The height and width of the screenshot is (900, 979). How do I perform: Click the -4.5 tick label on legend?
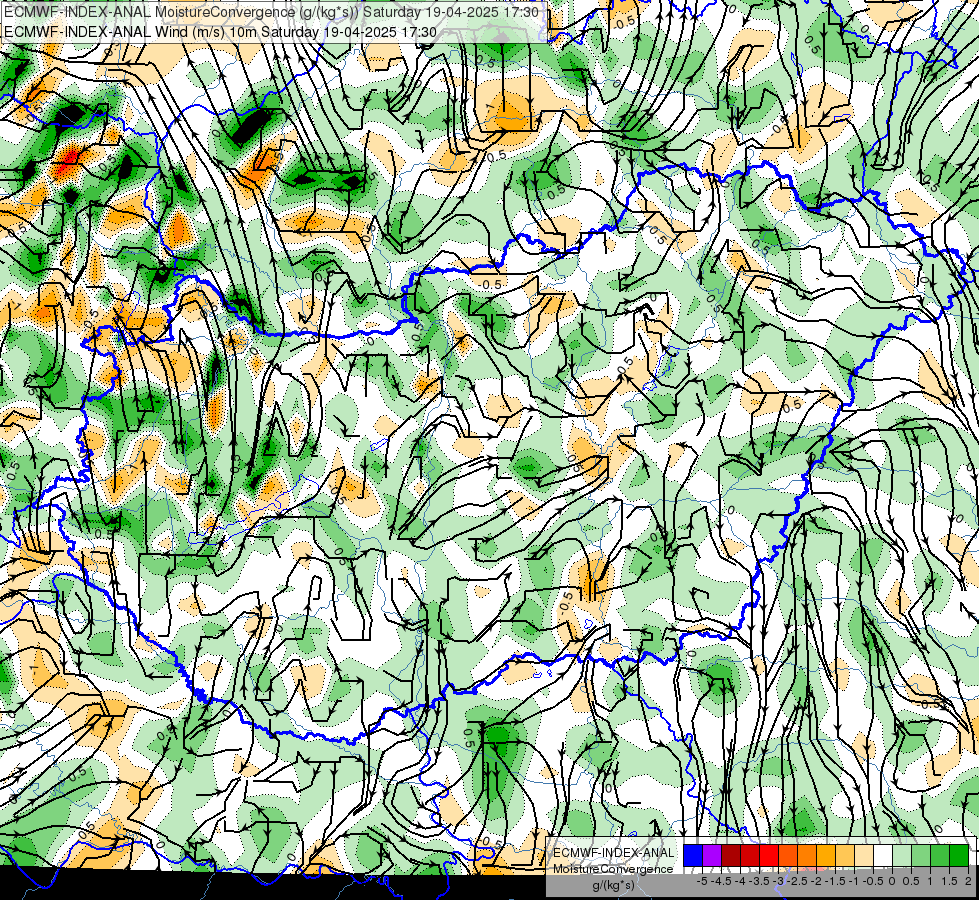721,881
